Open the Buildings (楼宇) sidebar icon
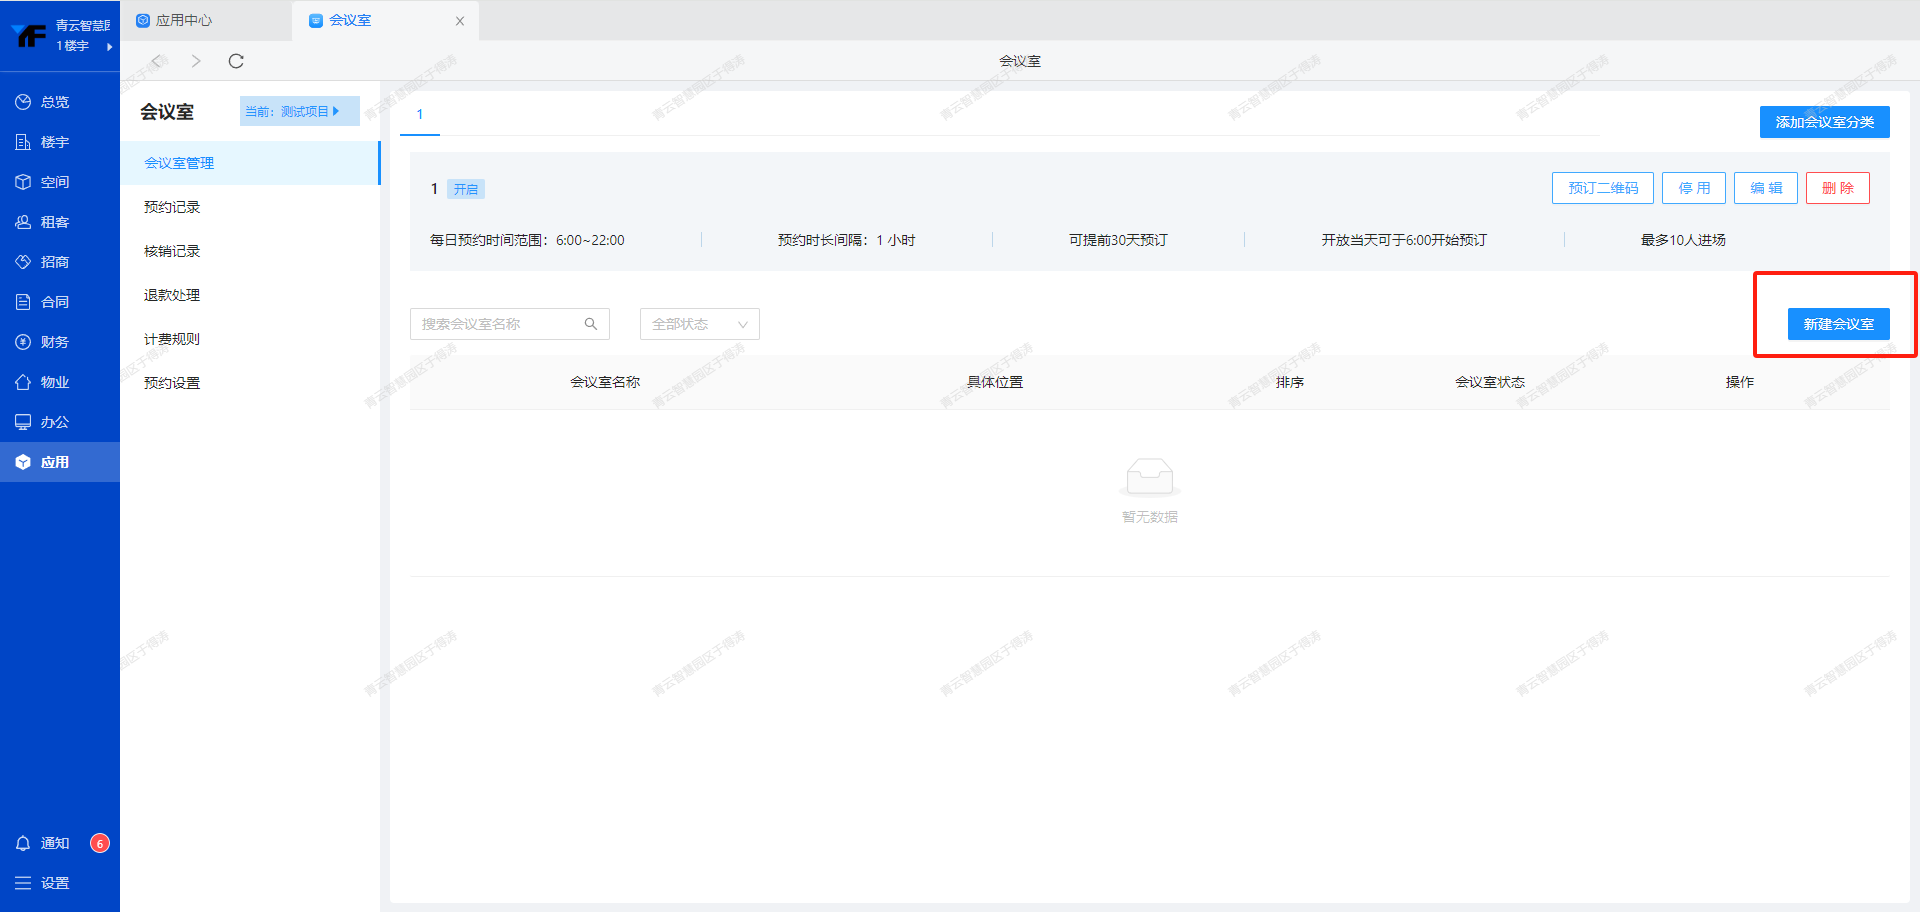Screen dimensions: 1920x912 23,142
